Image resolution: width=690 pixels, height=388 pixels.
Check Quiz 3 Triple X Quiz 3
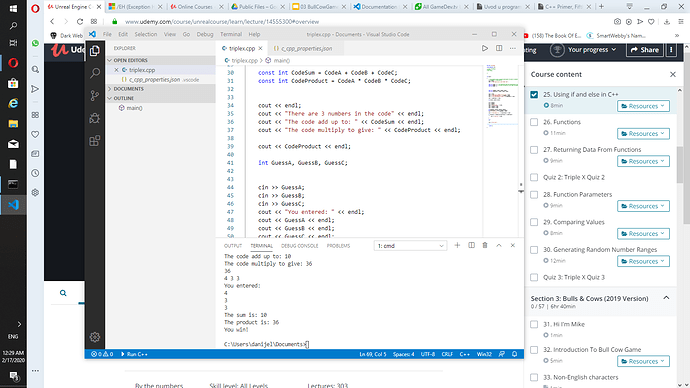[534, 277]
